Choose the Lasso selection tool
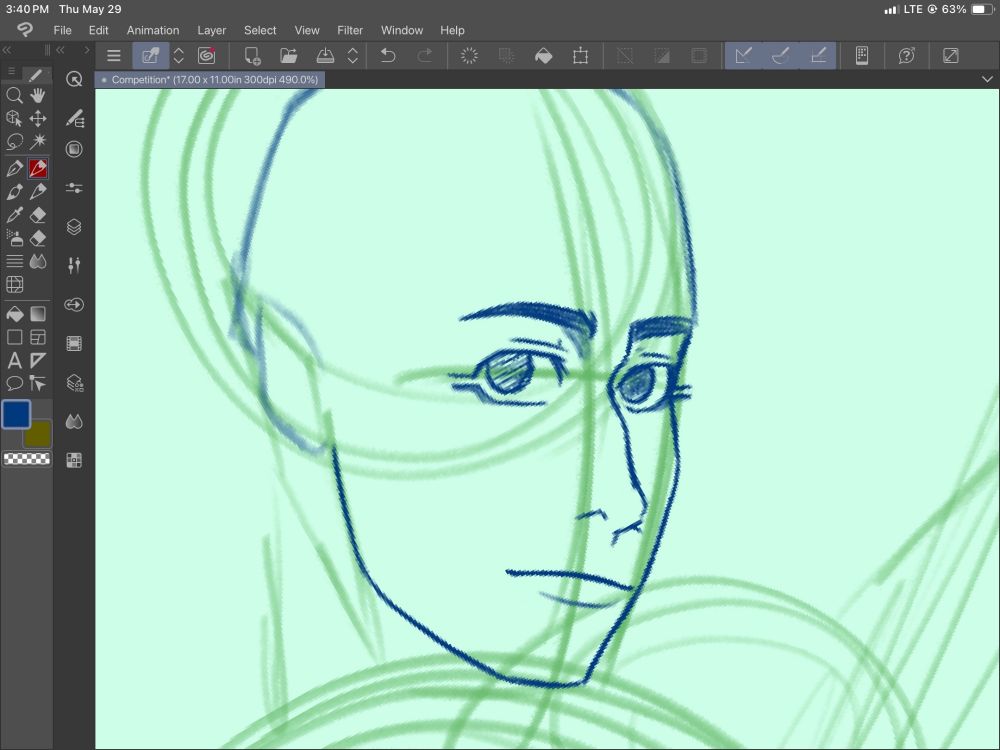 pyautogui.click(x=14, y=142)
